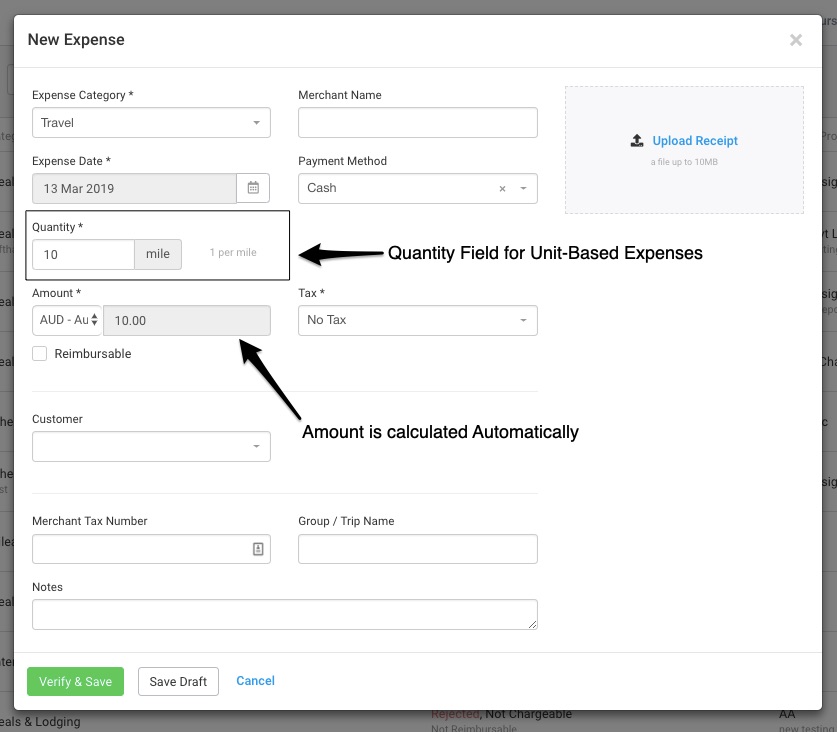Click the Verify & Save button

click(75, 681)
